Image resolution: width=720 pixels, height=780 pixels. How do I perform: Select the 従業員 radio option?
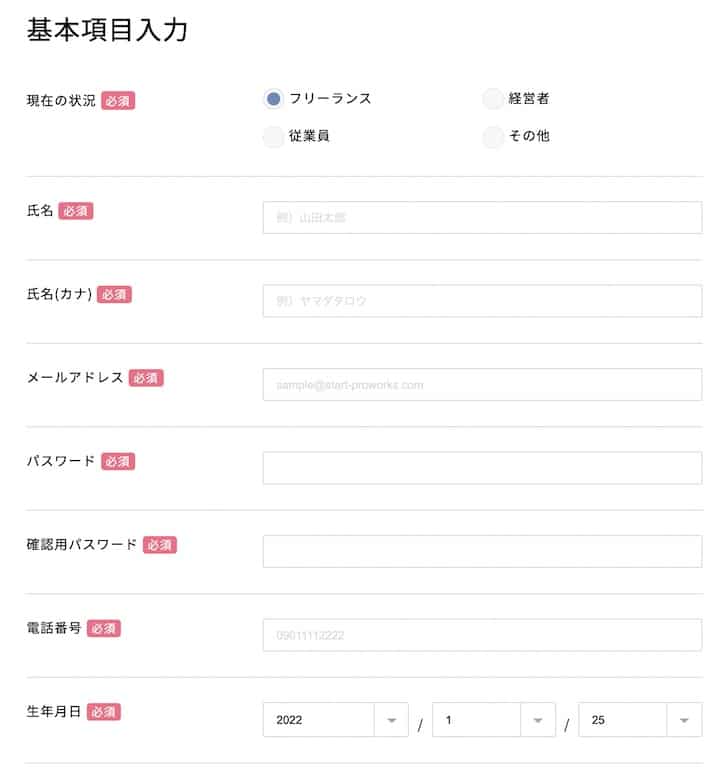point(273,136)
